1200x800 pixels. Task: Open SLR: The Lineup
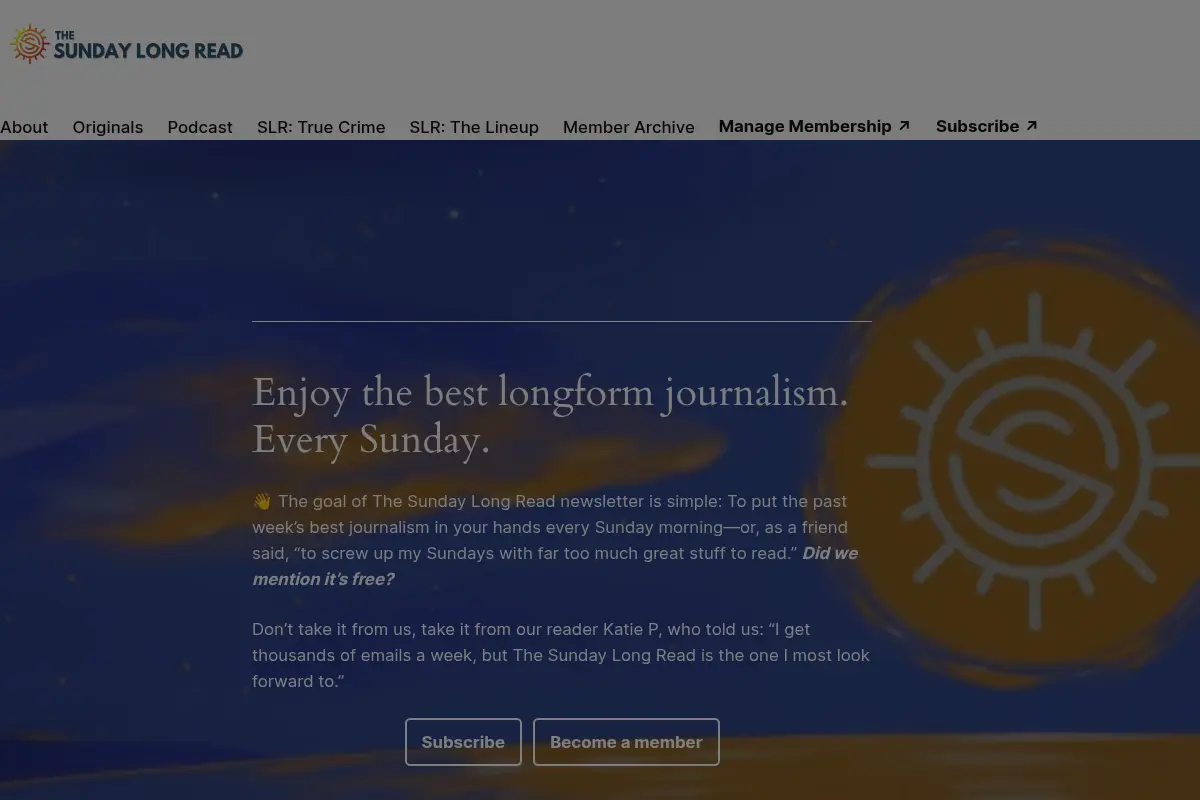point(474,127)
